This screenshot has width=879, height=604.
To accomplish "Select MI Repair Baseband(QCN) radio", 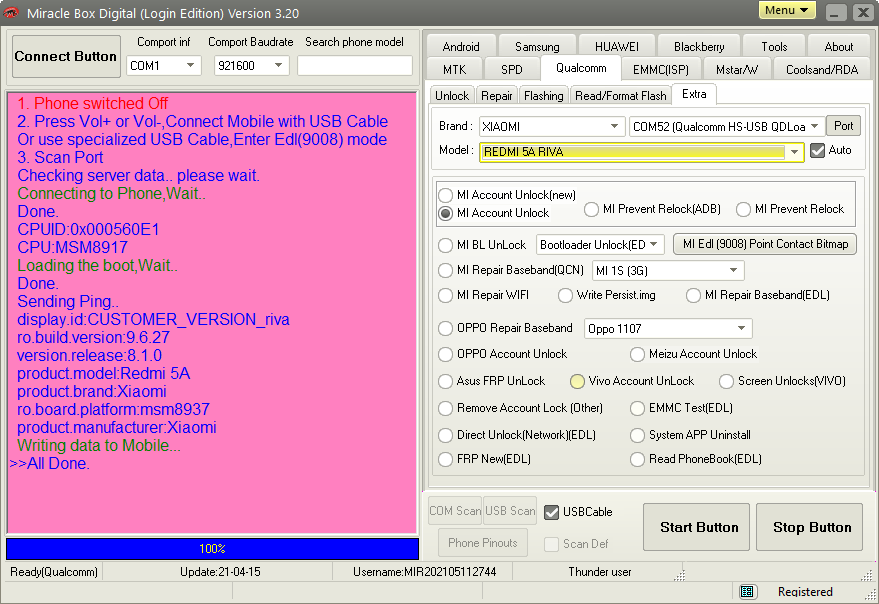I will [x=446, y=270].
